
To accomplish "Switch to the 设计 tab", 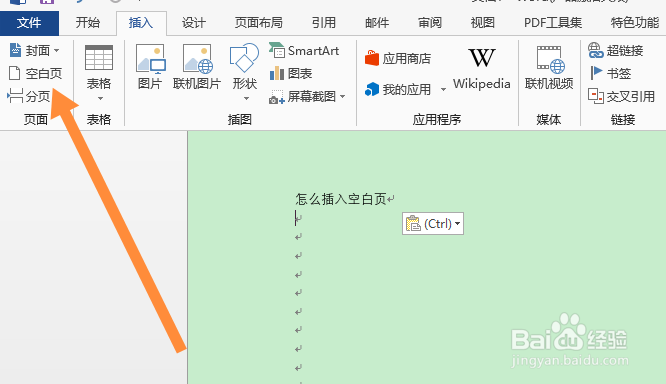I will point(194,23).
